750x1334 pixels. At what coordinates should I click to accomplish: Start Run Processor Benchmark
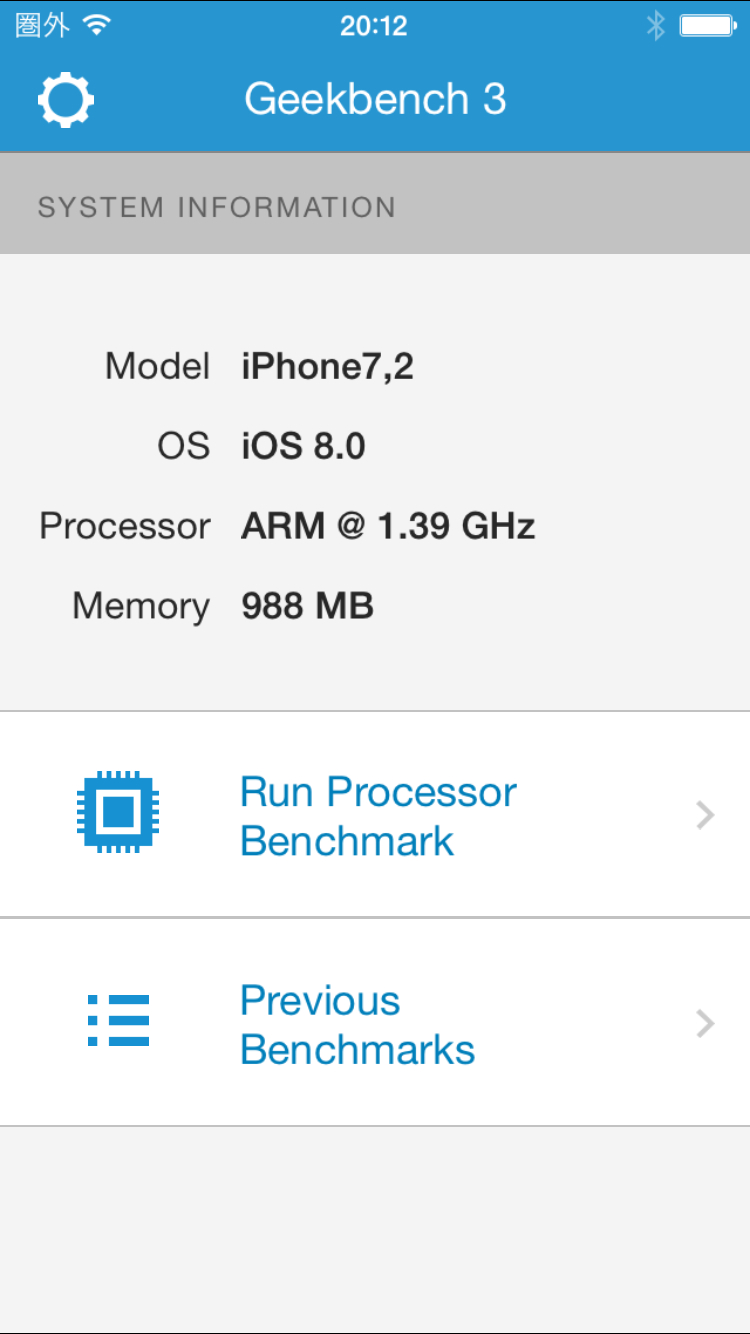pos(378,816)
